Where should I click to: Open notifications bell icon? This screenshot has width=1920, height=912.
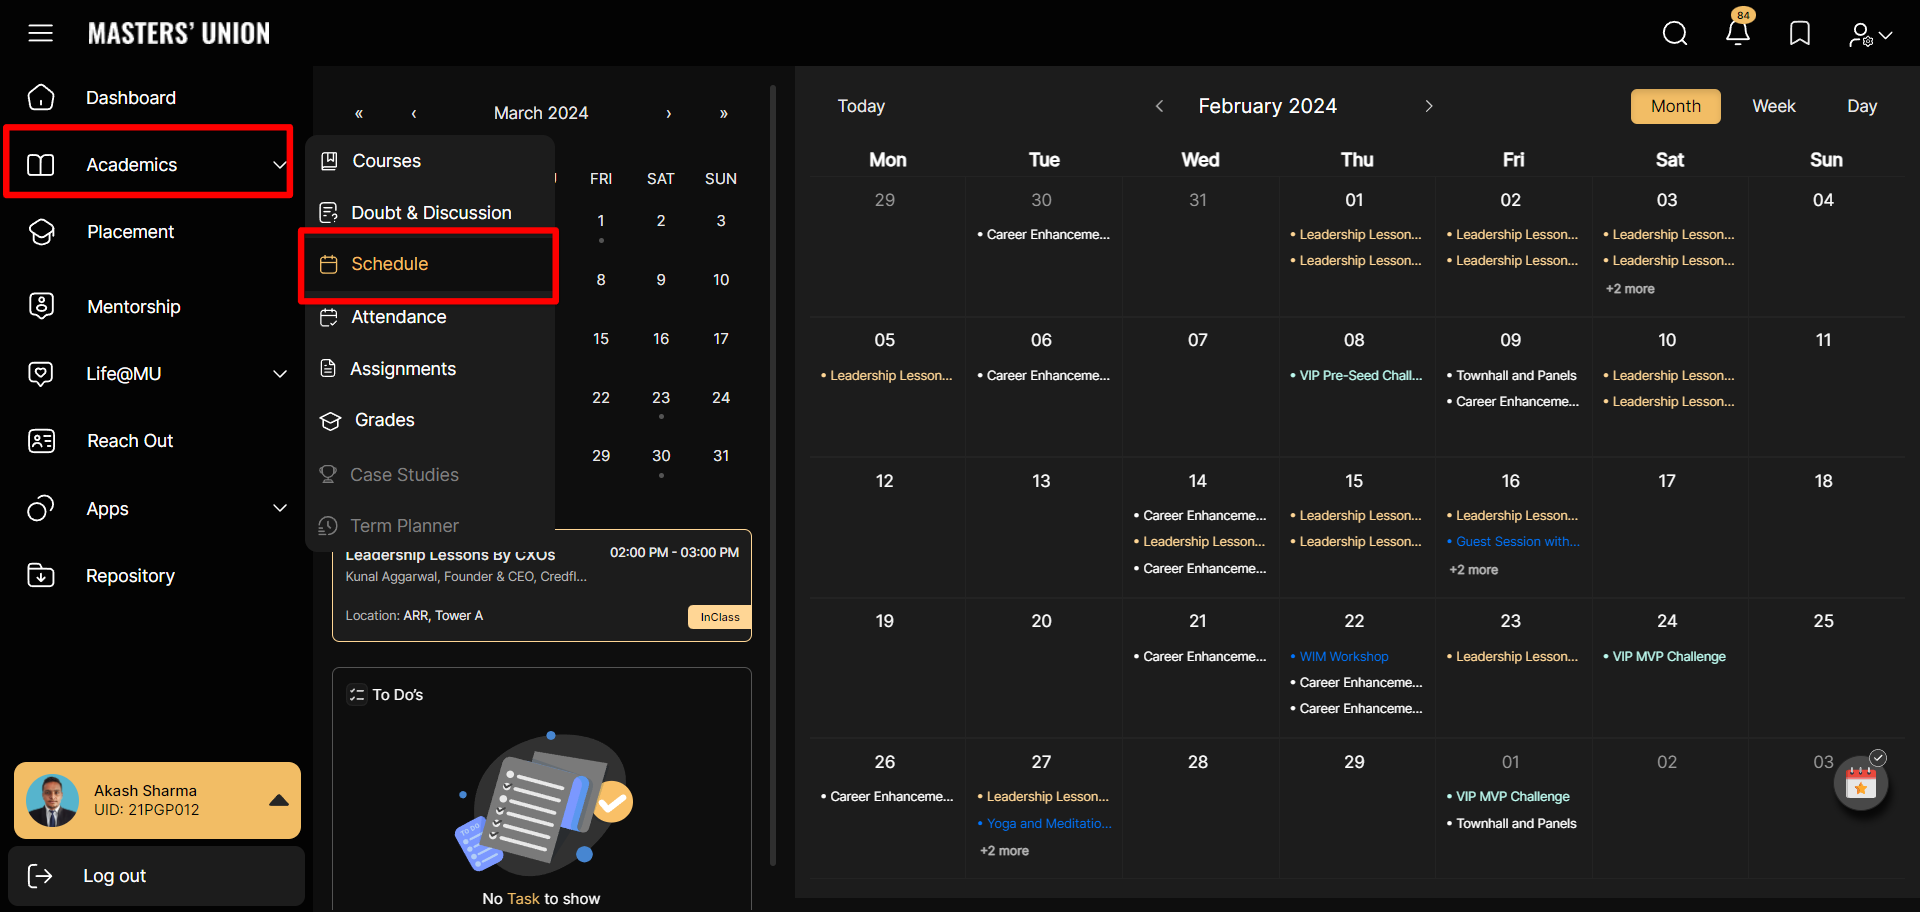tap(1738, 33)
